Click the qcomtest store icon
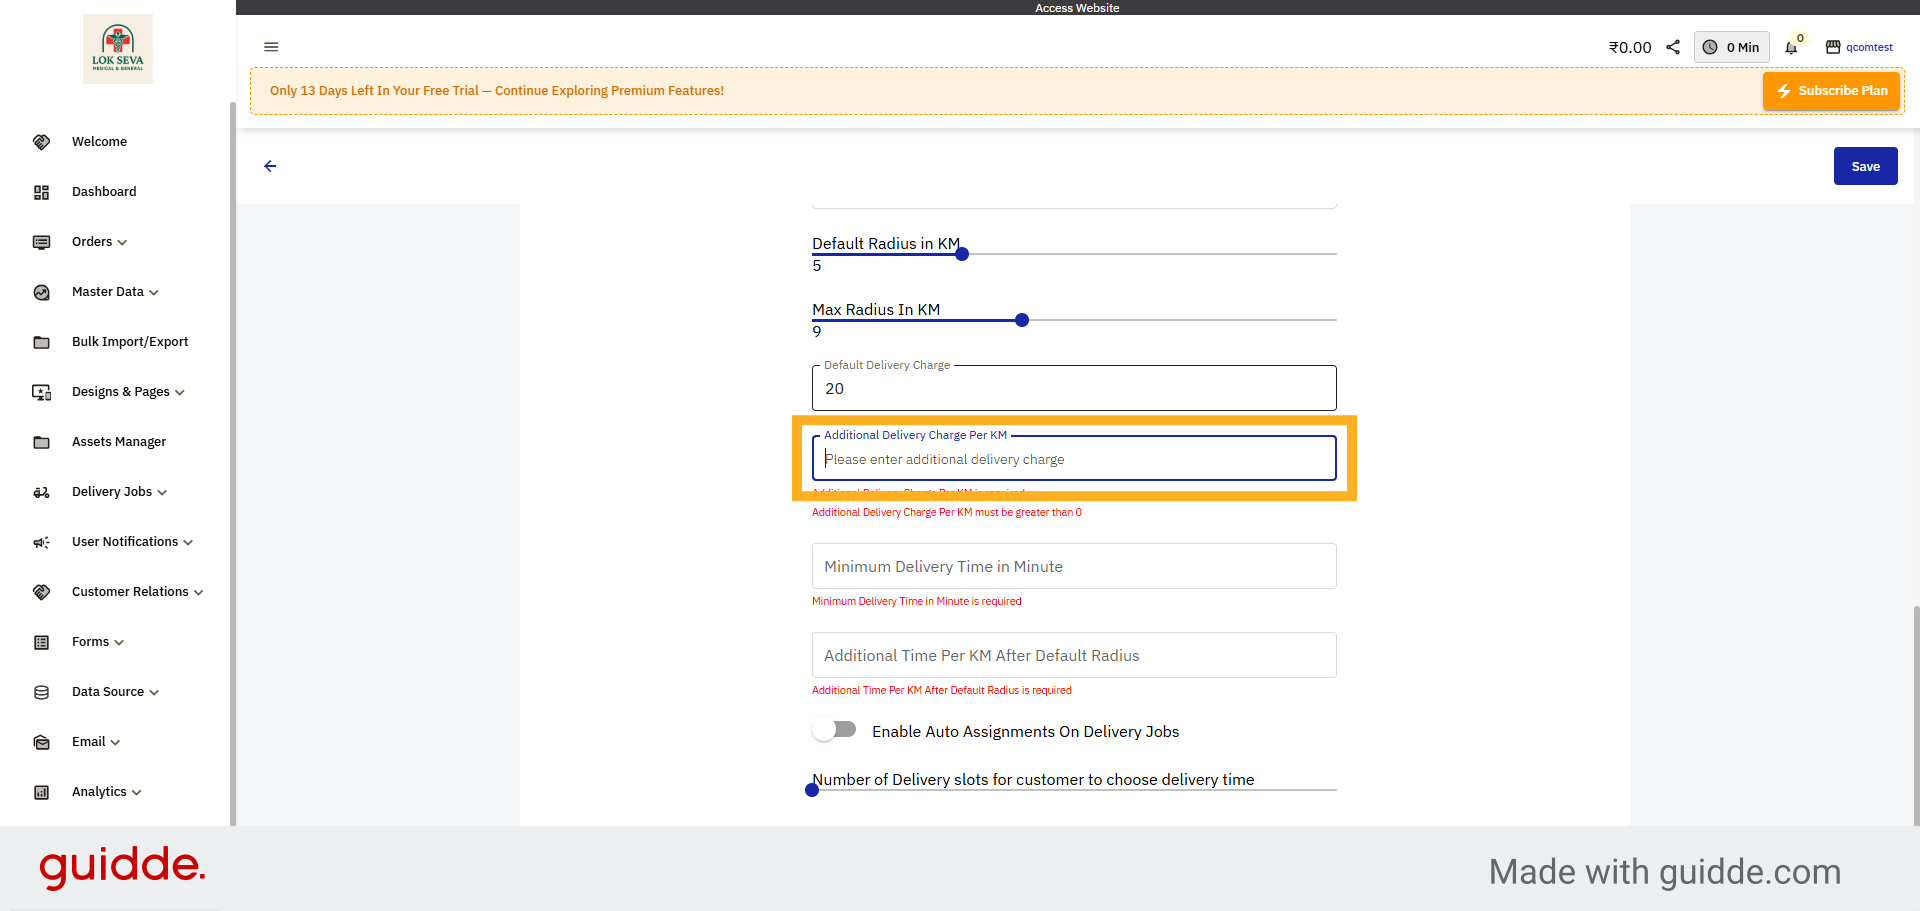This screenshot has height=911, width=1920. click(x=1833, y=47)
